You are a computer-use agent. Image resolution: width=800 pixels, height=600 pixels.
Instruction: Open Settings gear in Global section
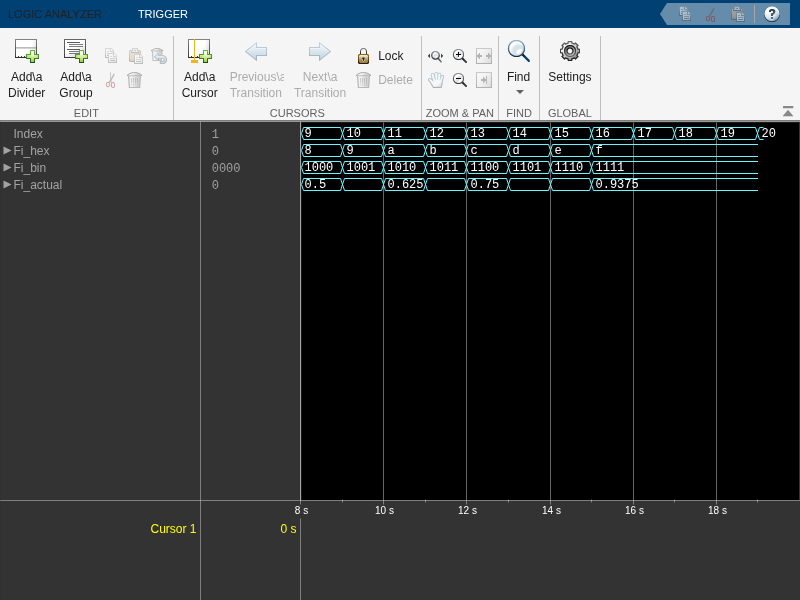click(569, 51)
